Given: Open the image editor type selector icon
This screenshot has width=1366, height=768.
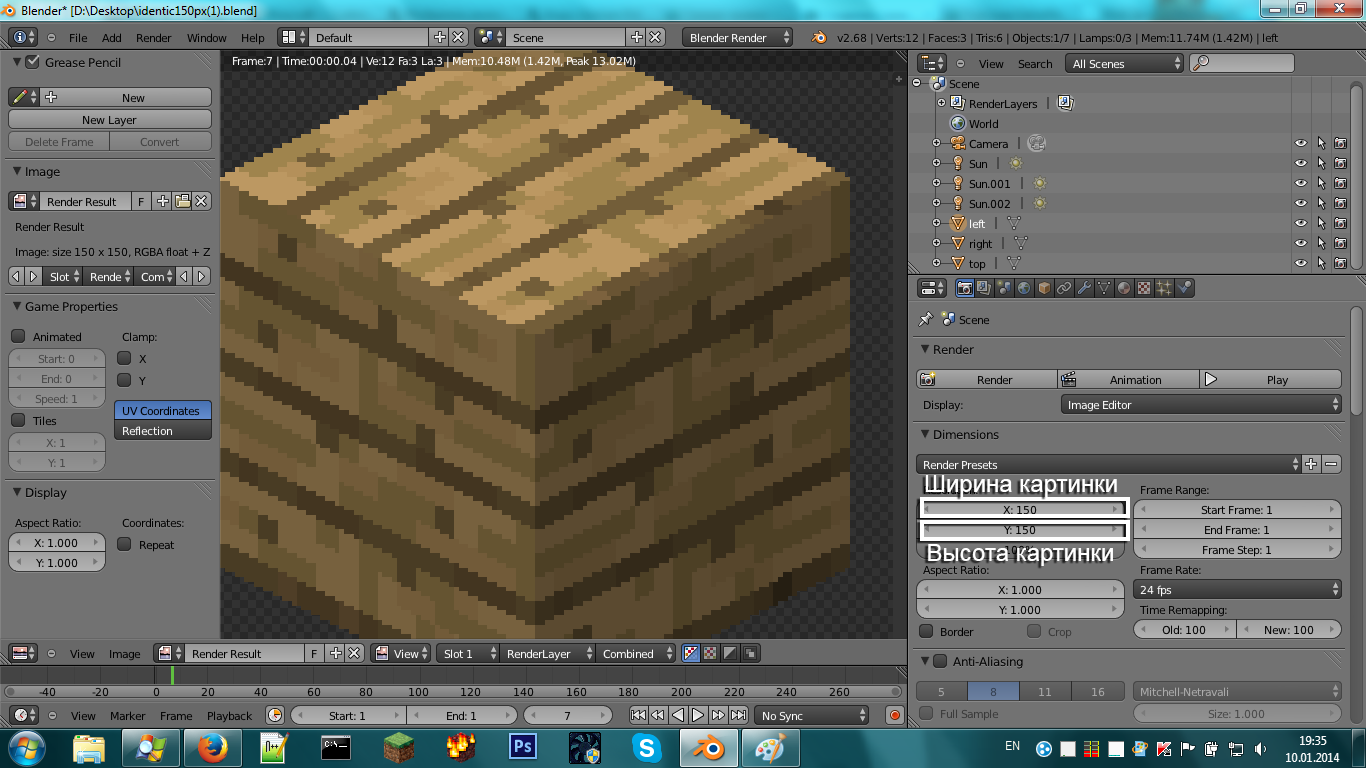Looking at the screenshot, I should point(23,653).
